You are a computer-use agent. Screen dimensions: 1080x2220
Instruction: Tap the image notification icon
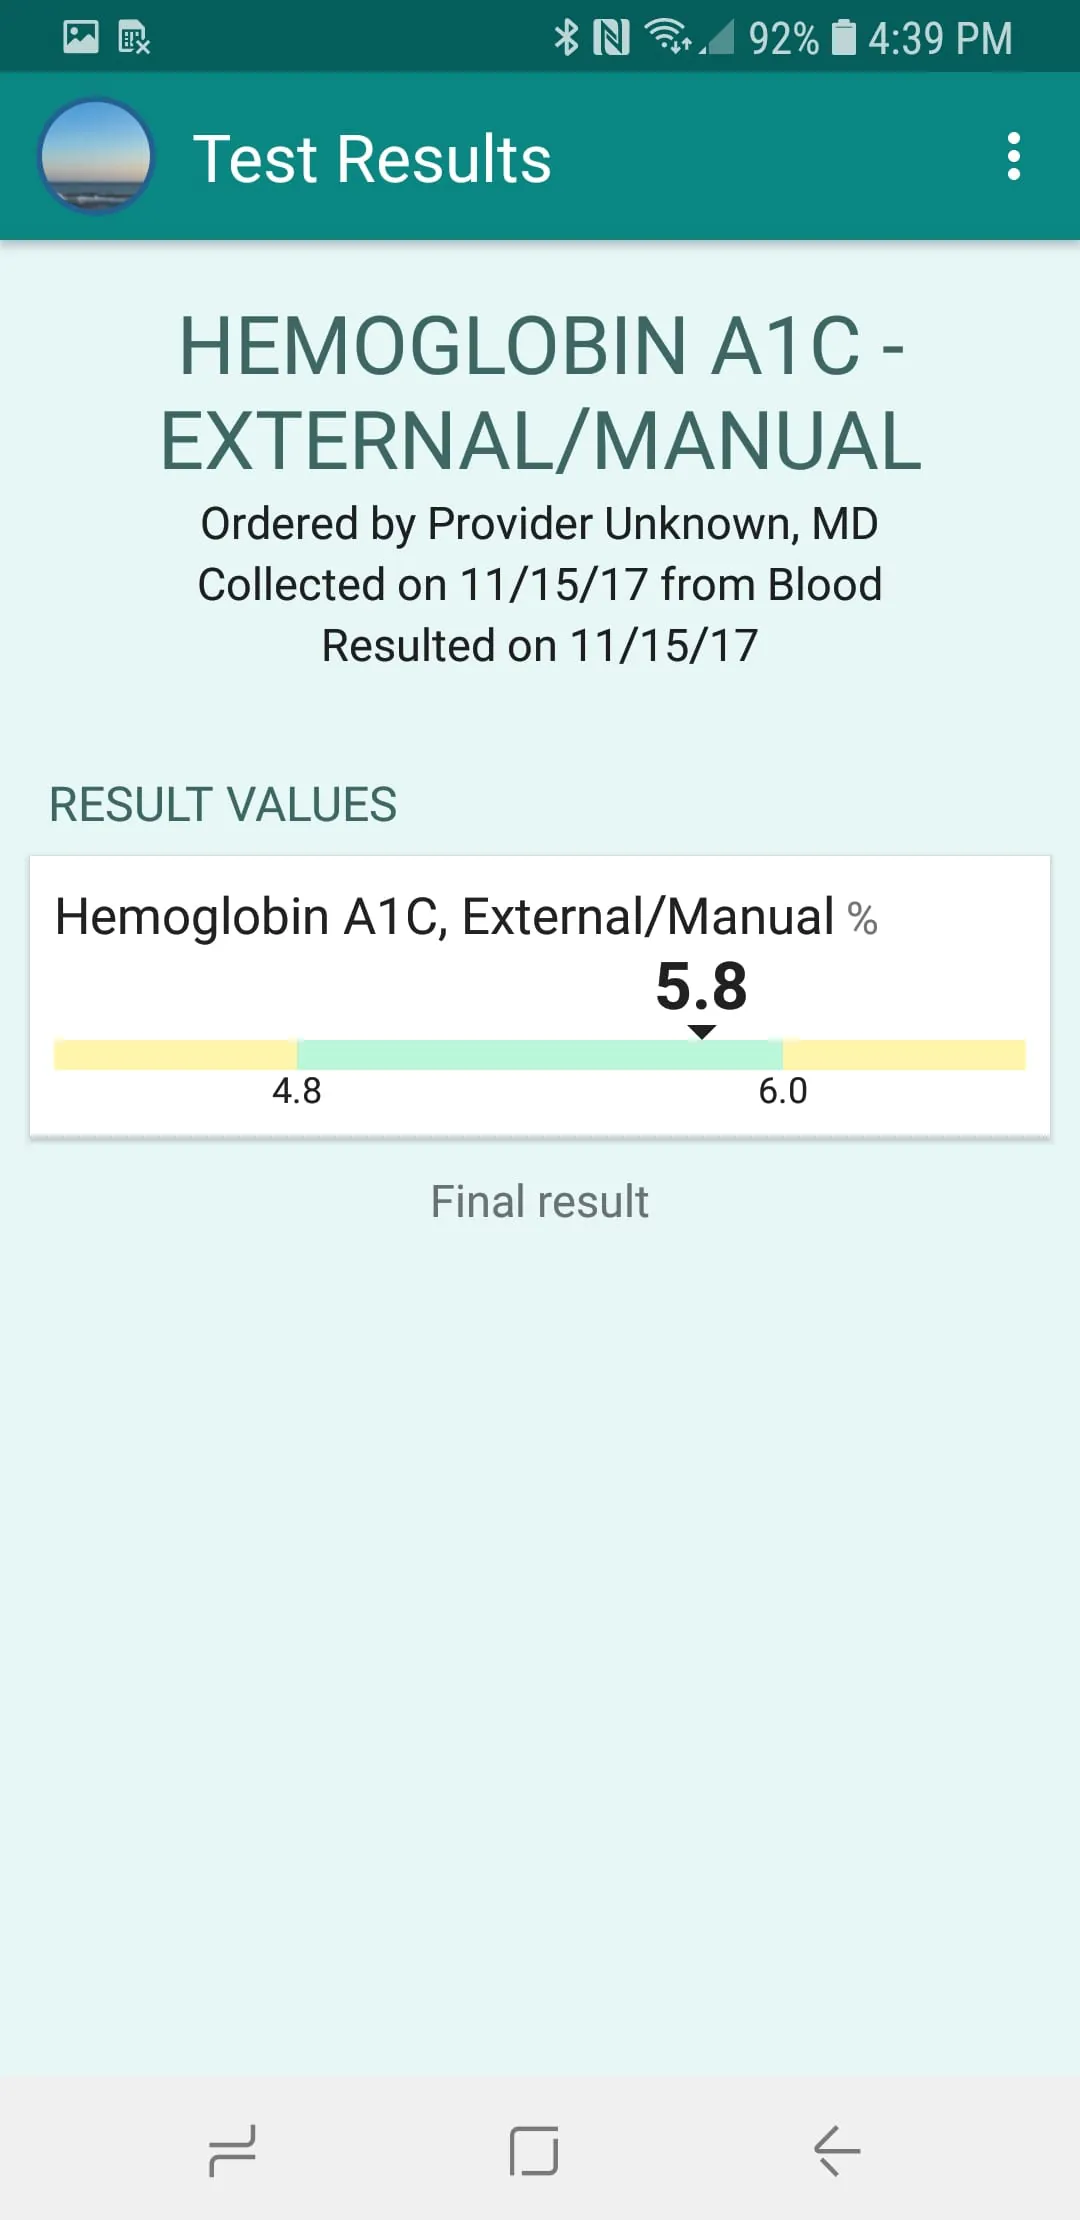[x=81, y=37]
